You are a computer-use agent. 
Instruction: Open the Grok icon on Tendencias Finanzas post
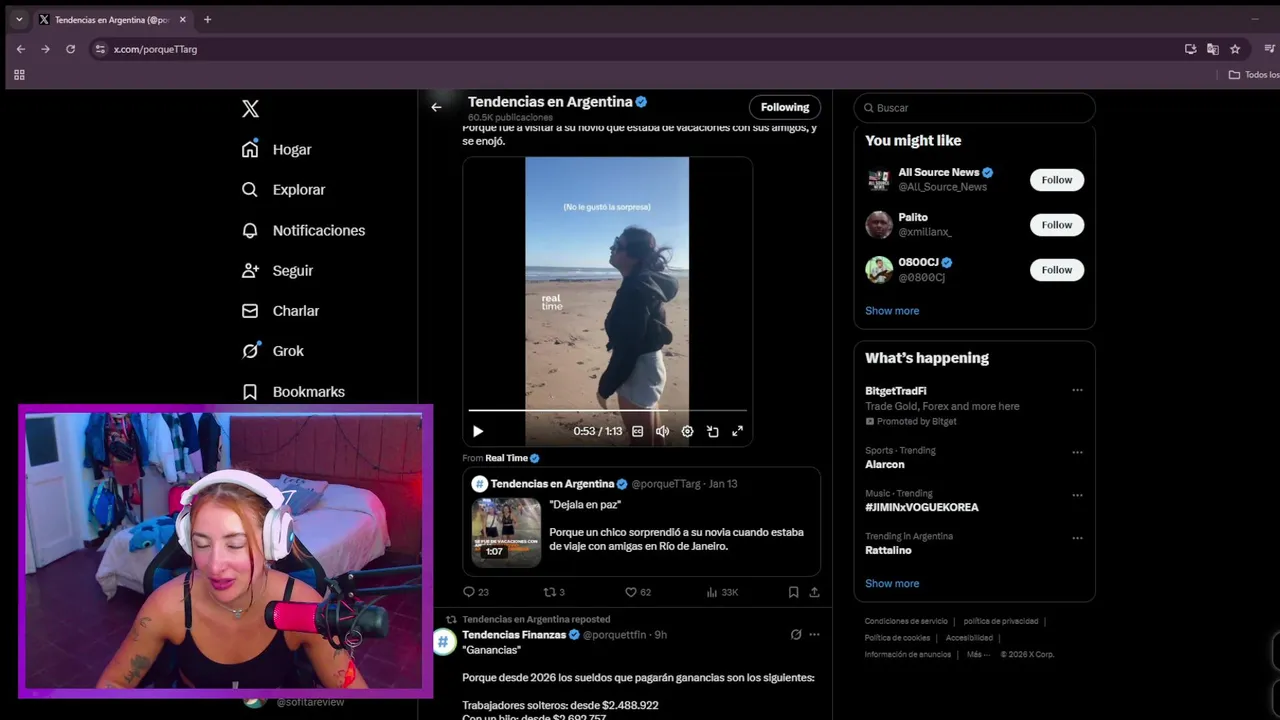[796, 634]
